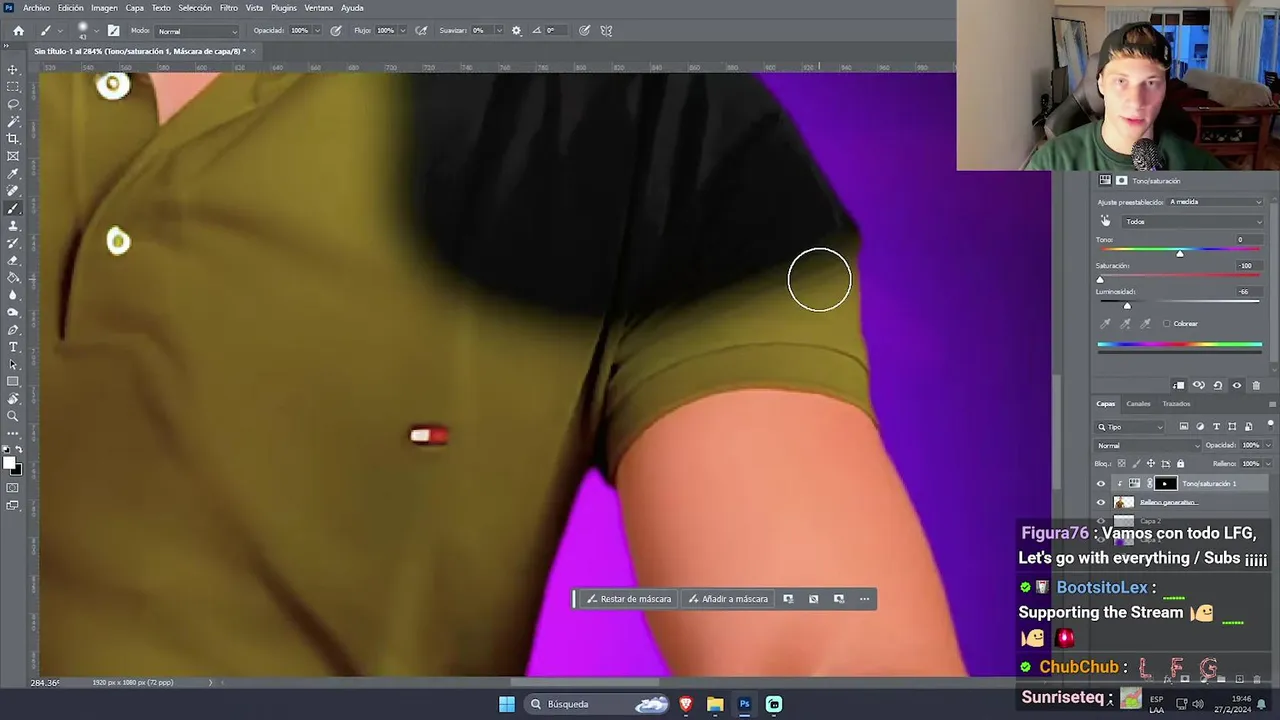This screenshot has width=1280, height=720.
Task: Click Restar de máscara button
Action: [x=629, y=599]
